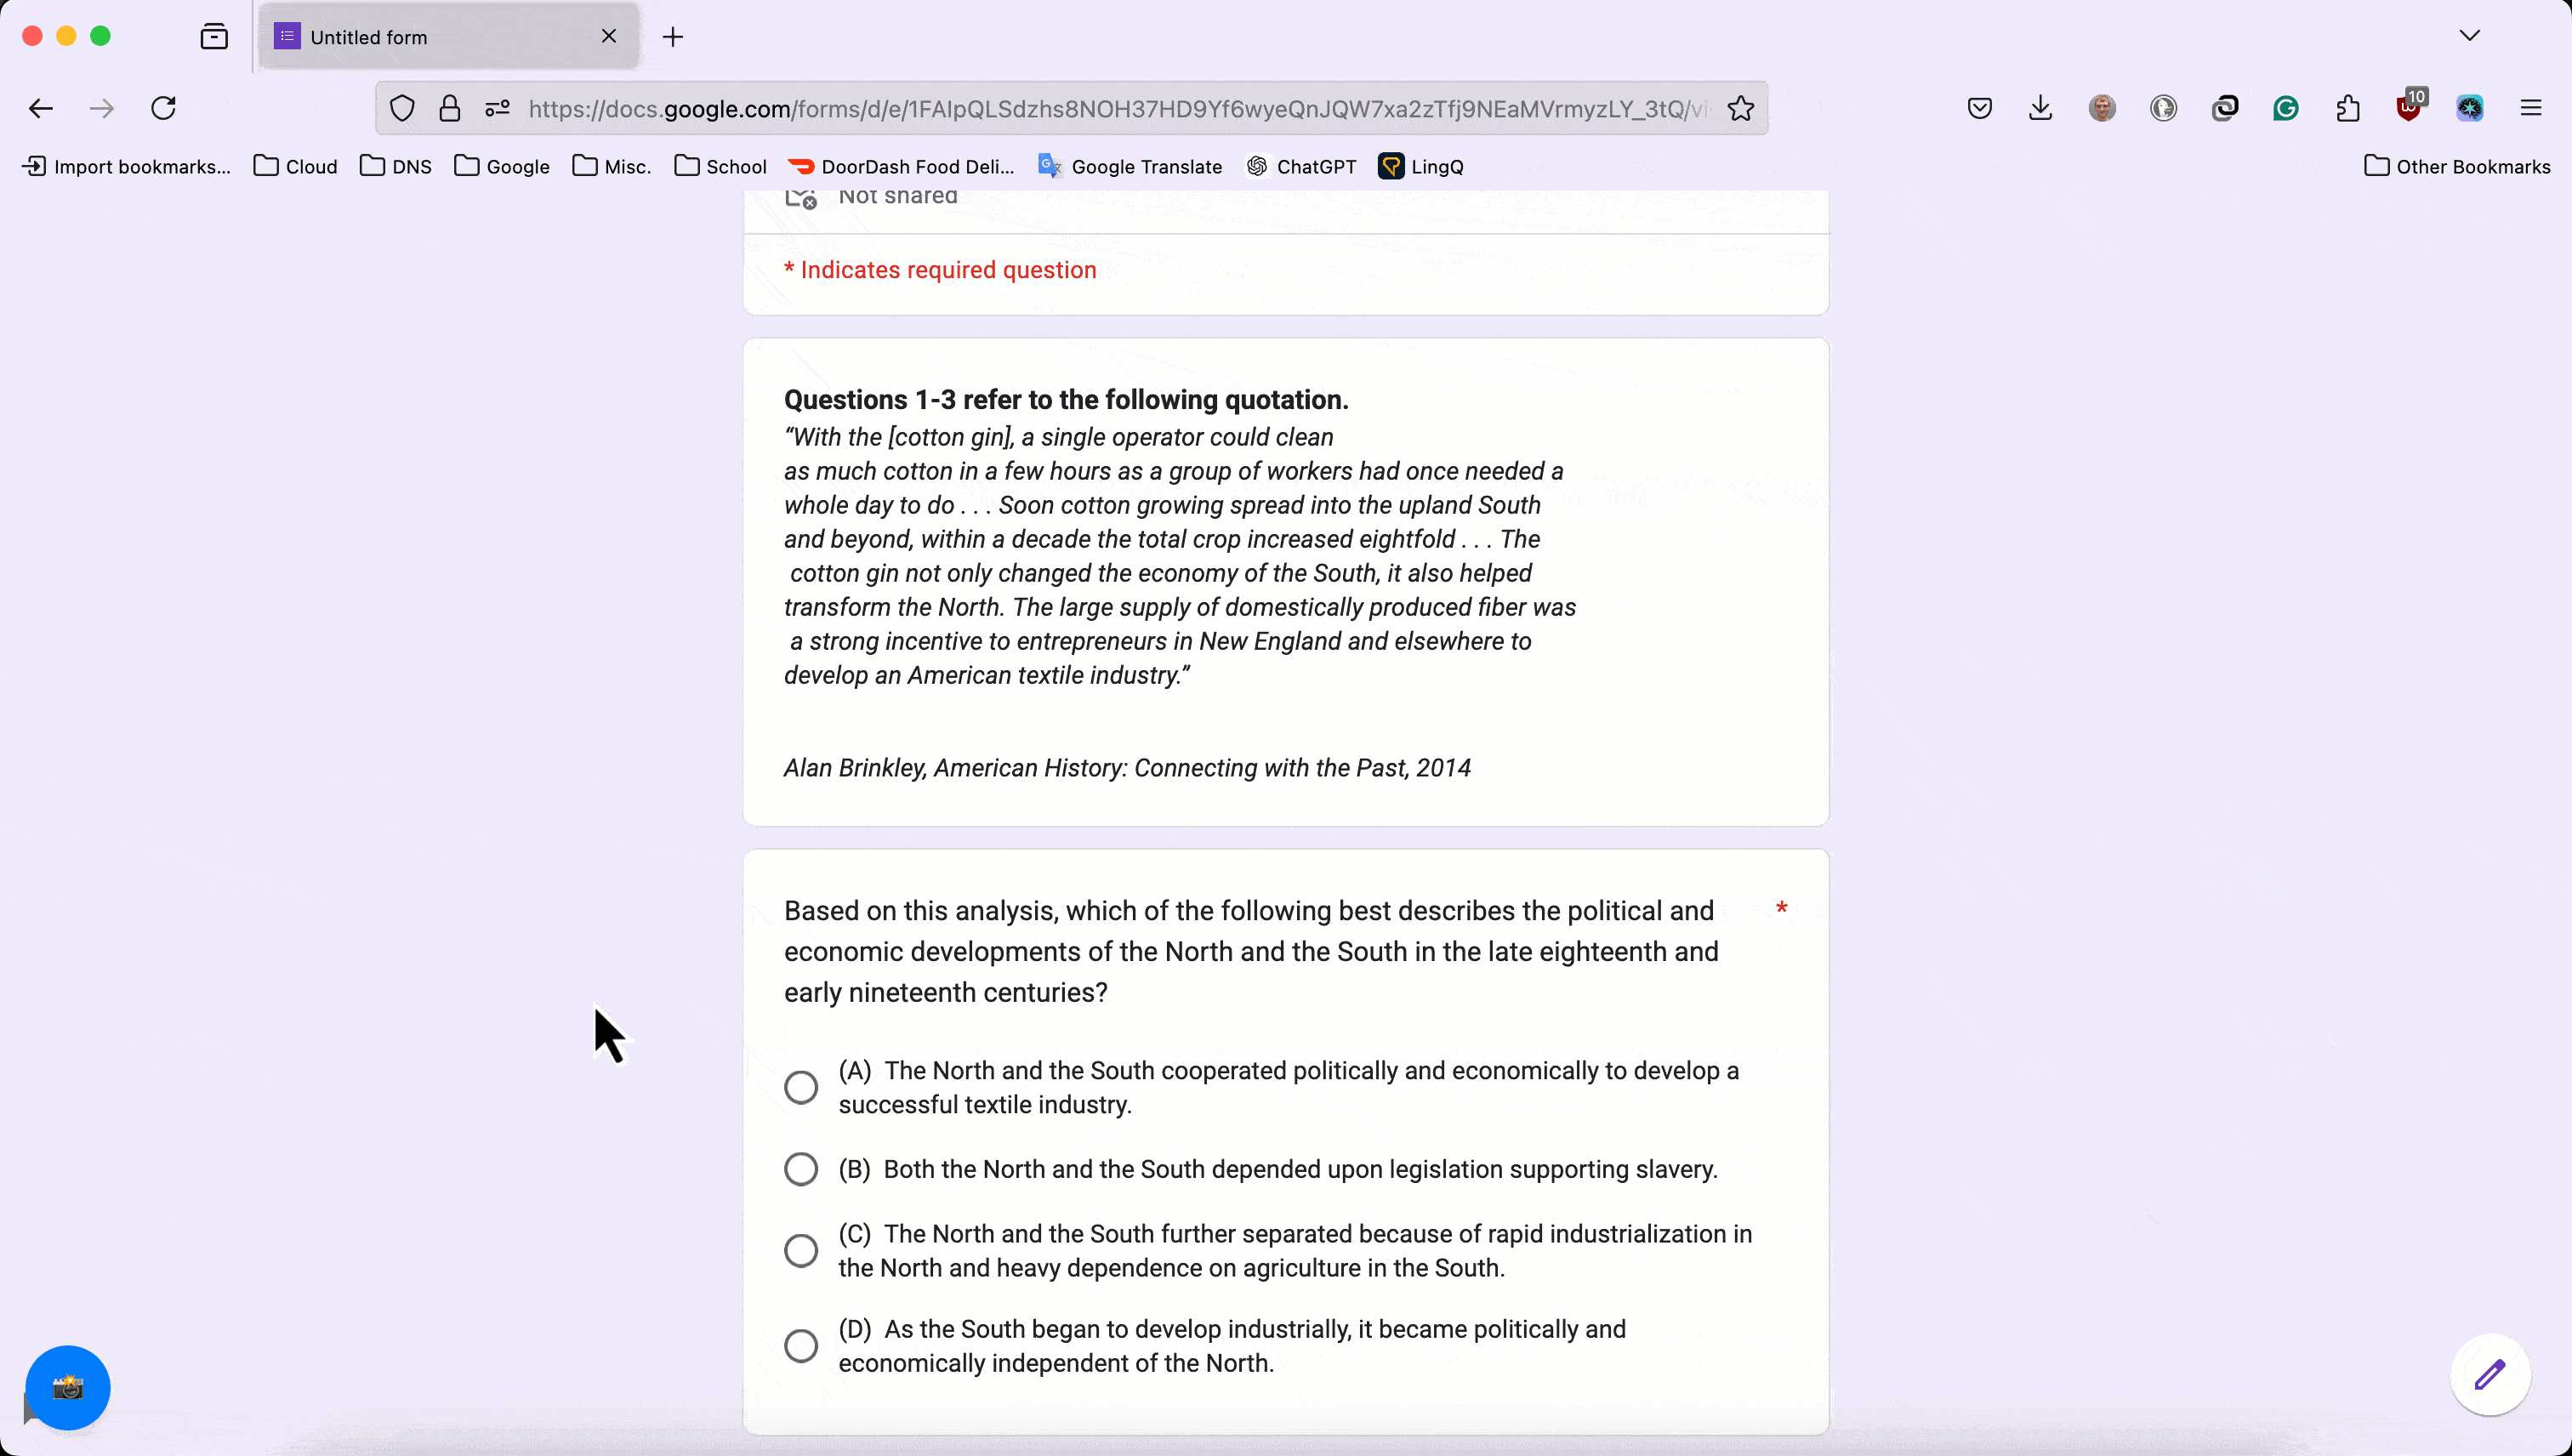Open the ChatGPT bookmark

(1301, 166)
